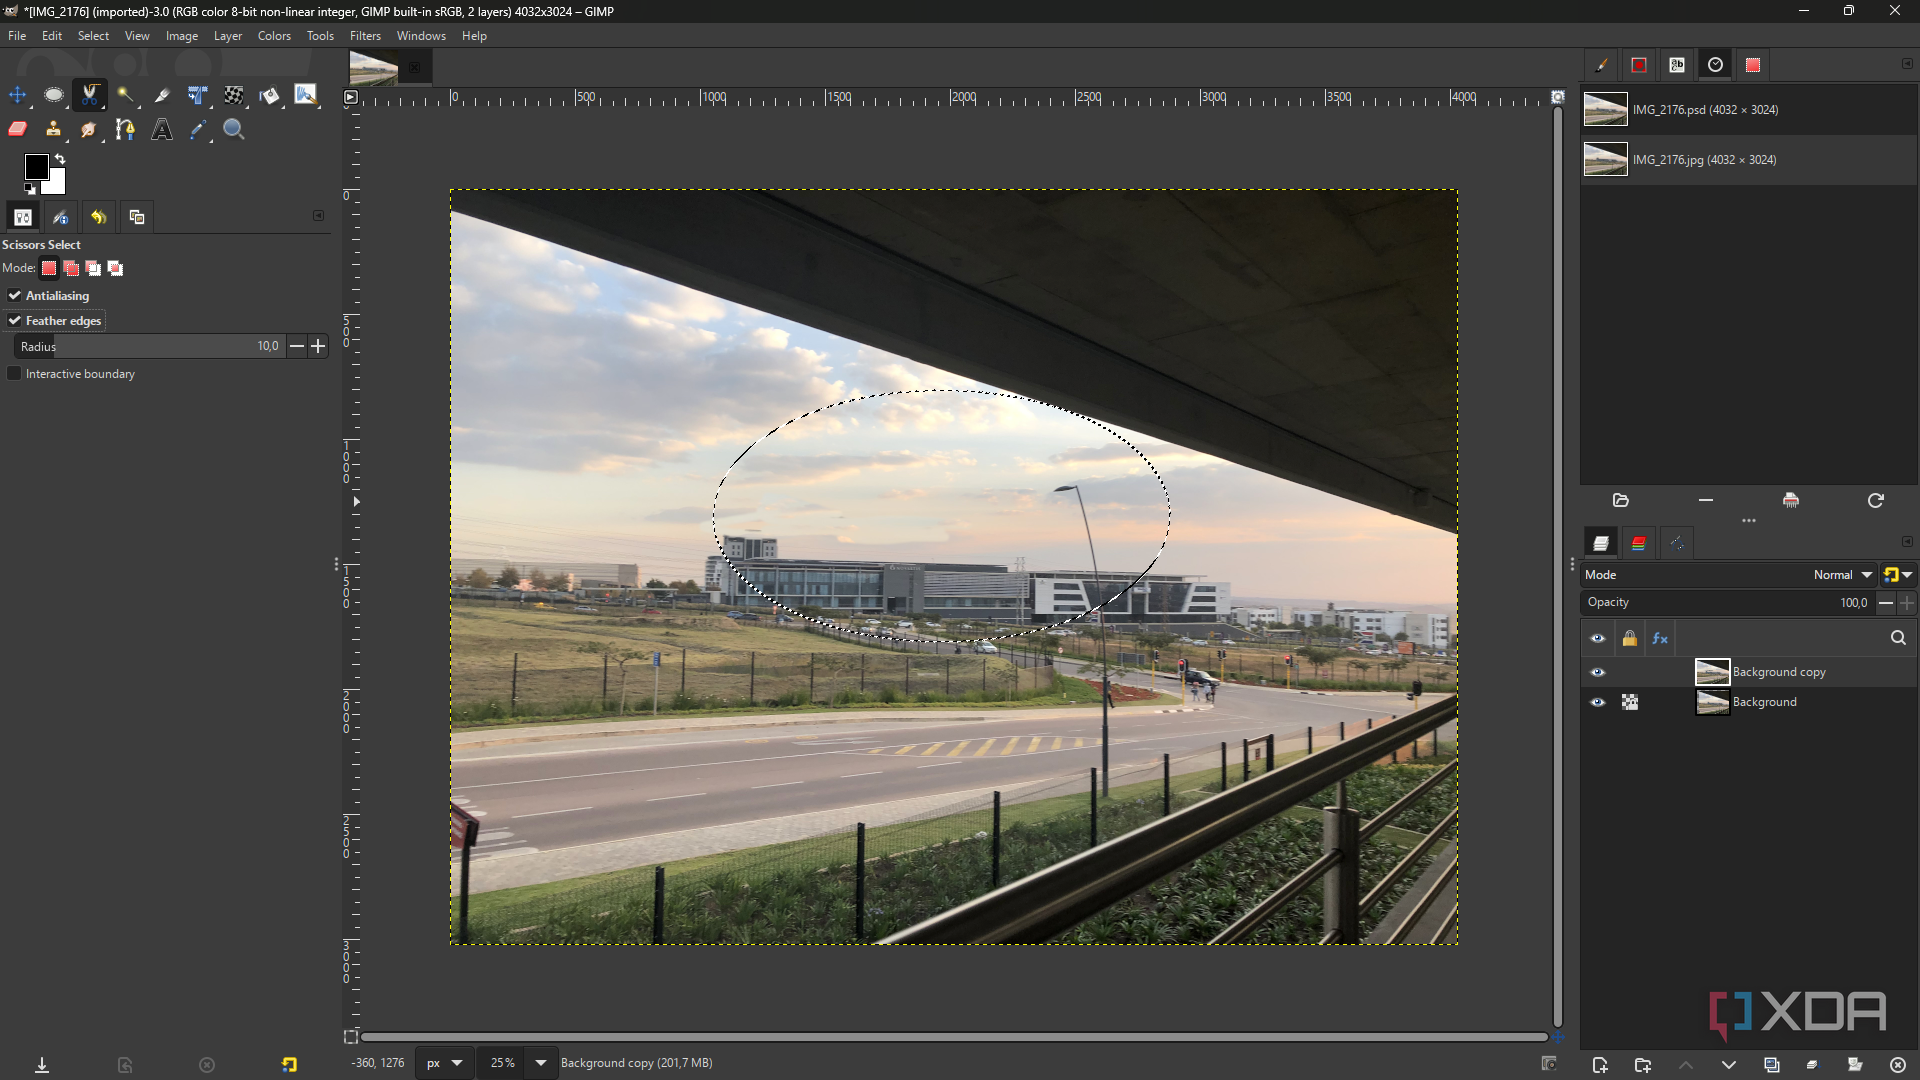Select the Paths tool
Viewport: 1920px width, 1080px height.
tap(126, 129)
